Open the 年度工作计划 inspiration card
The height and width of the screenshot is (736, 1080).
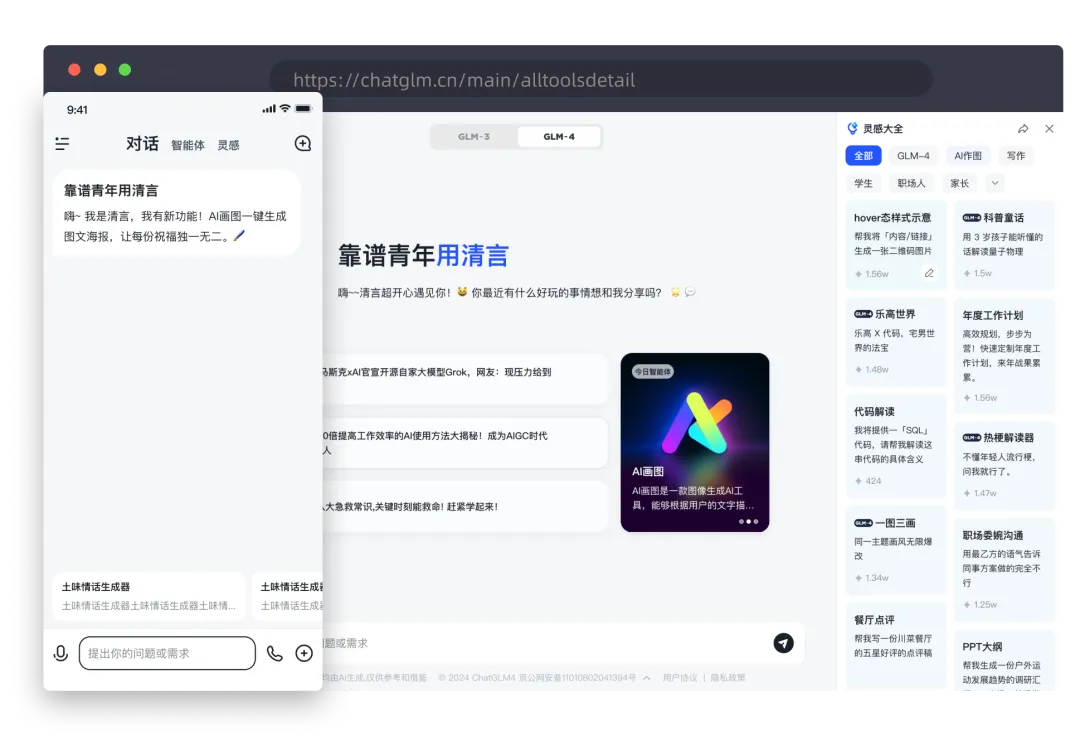click(1004, 356)
